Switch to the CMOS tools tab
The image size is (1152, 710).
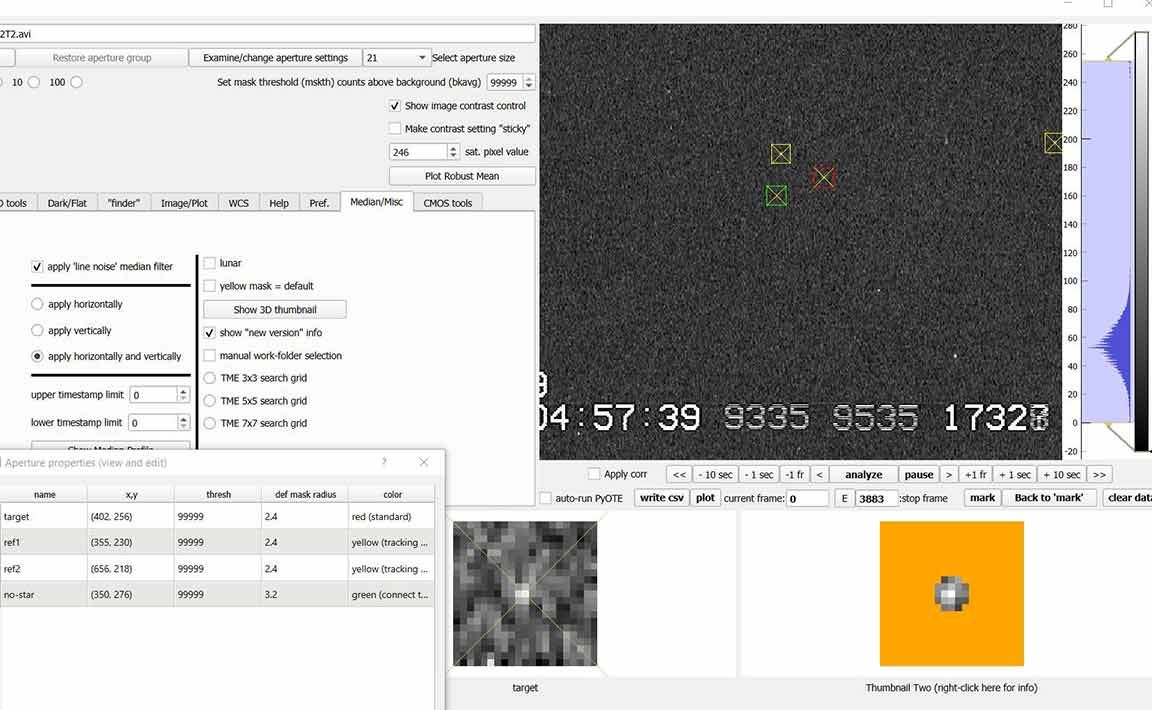pos(447,203)
